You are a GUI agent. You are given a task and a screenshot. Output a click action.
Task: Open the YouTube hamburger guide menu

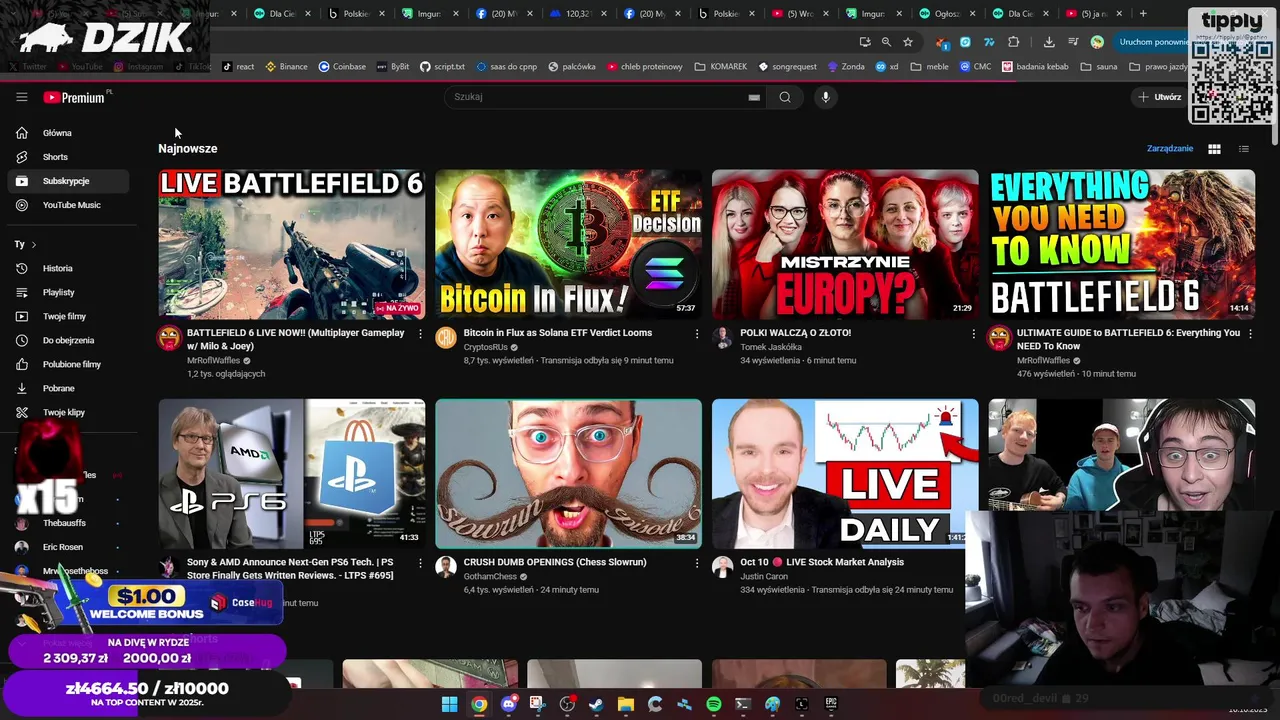tap(21, 97)
